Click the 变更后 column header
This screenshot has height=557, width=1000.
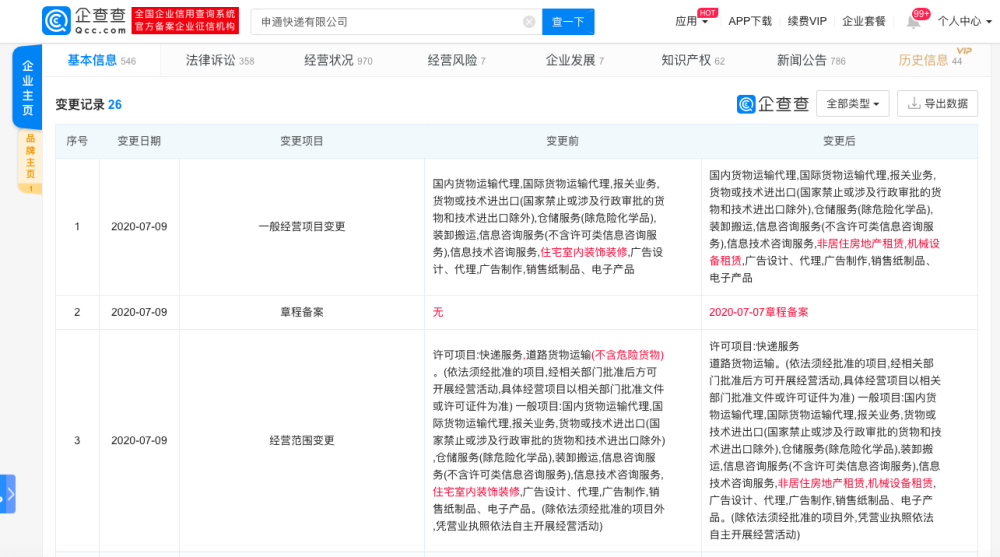click(x=839, y=141)
